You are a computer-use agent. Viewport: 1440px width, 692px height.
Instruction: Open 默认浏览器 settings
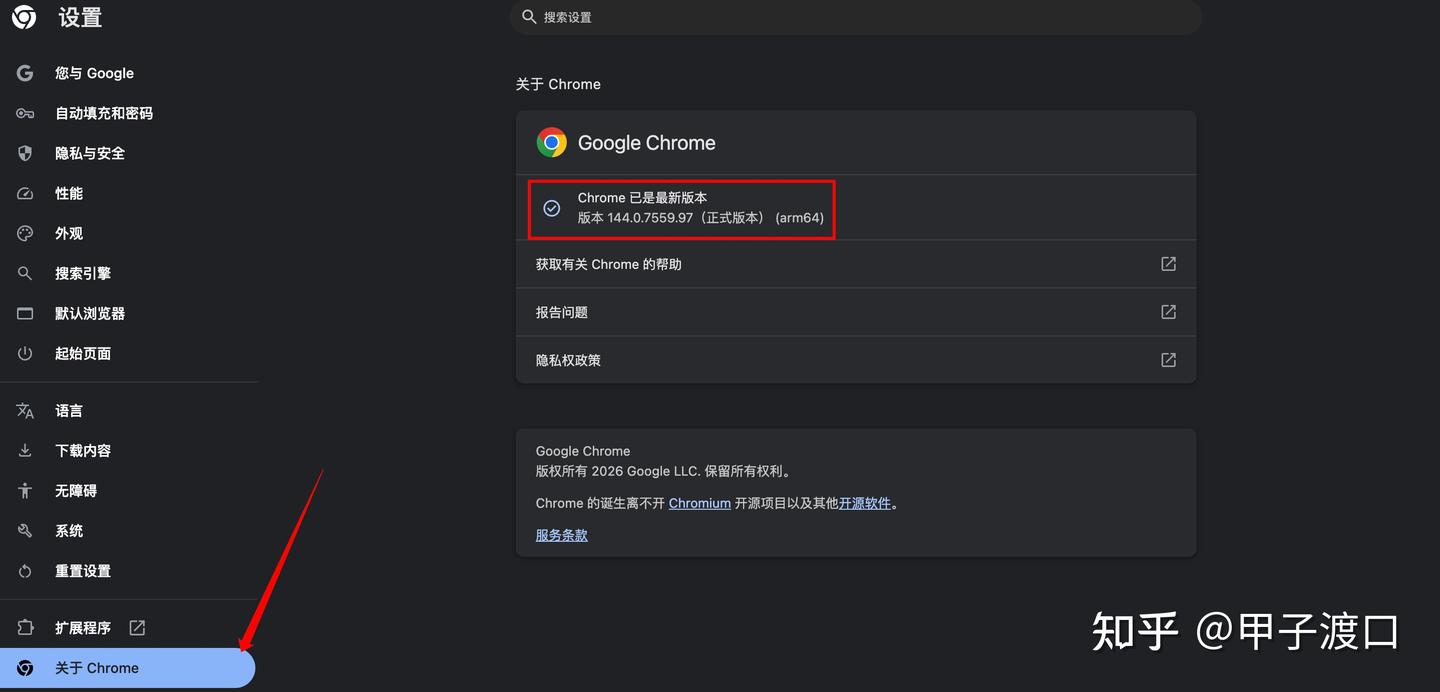(x=128, y=313)
